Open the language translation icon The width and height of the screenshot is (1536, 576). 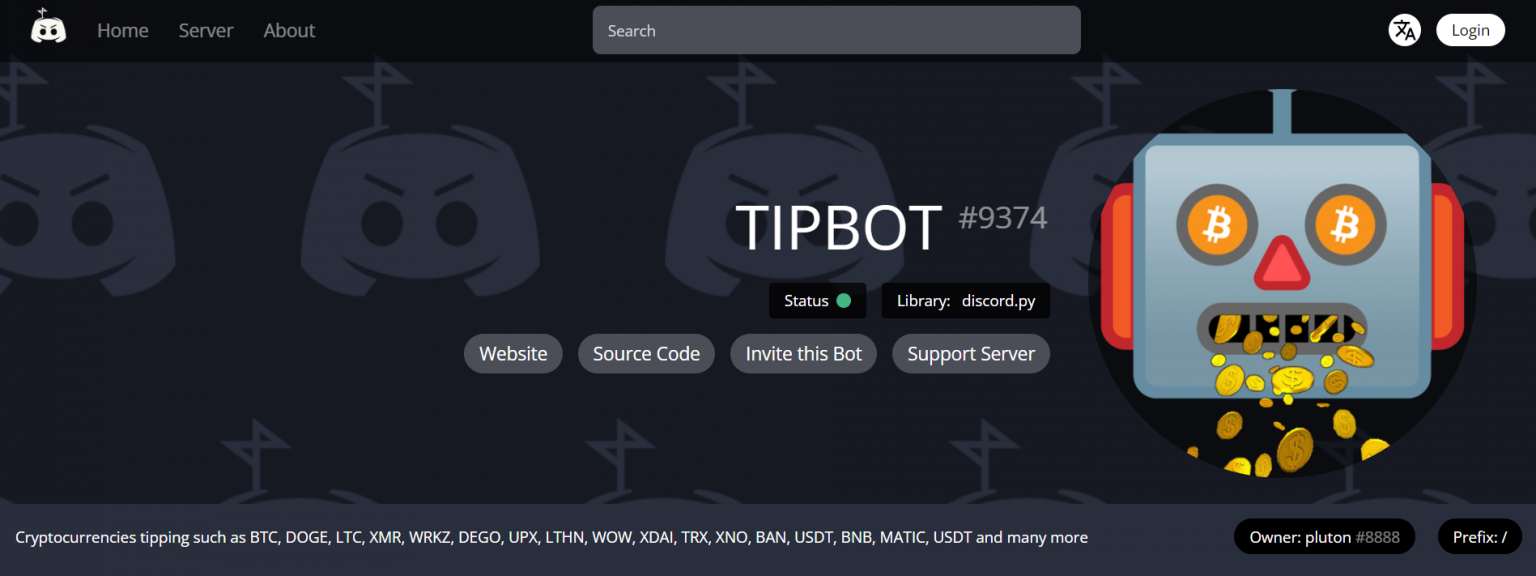click(1404, 30)
